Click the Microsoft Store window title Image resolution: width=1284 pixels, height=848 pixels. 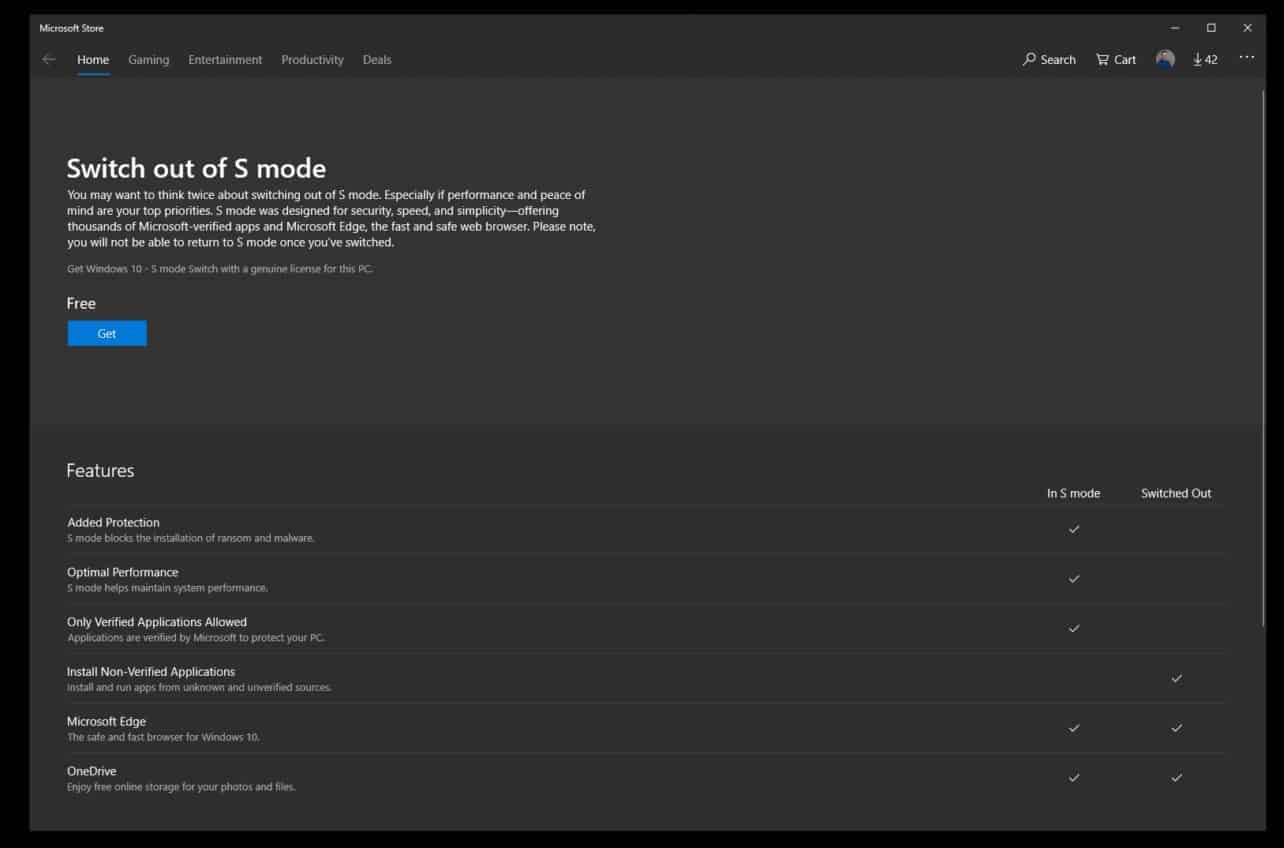[71, 28]
